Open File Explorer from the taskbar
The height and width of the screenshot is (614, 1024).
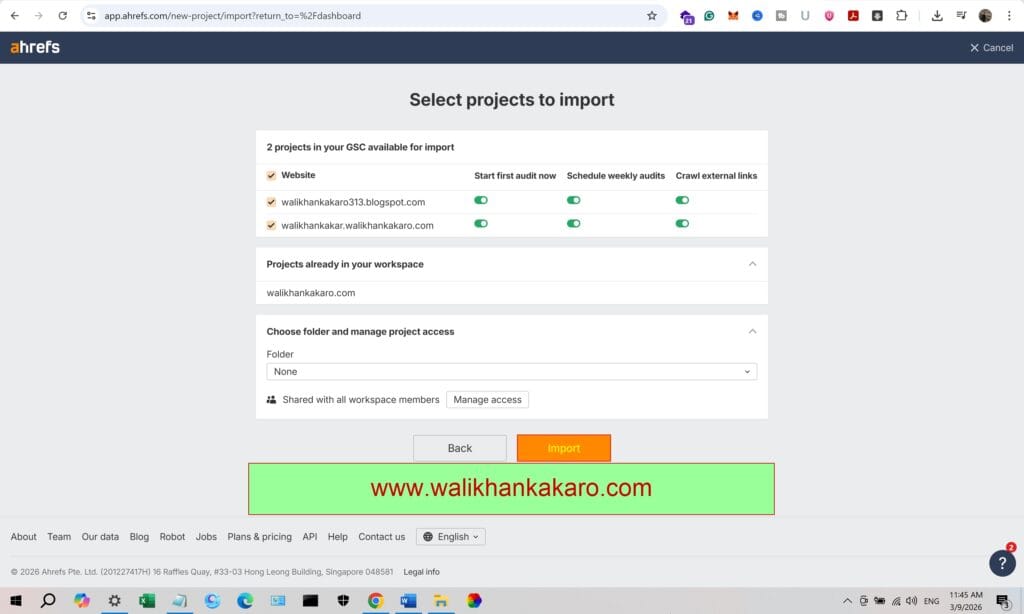pyautogui.click(x=441, y=600)
